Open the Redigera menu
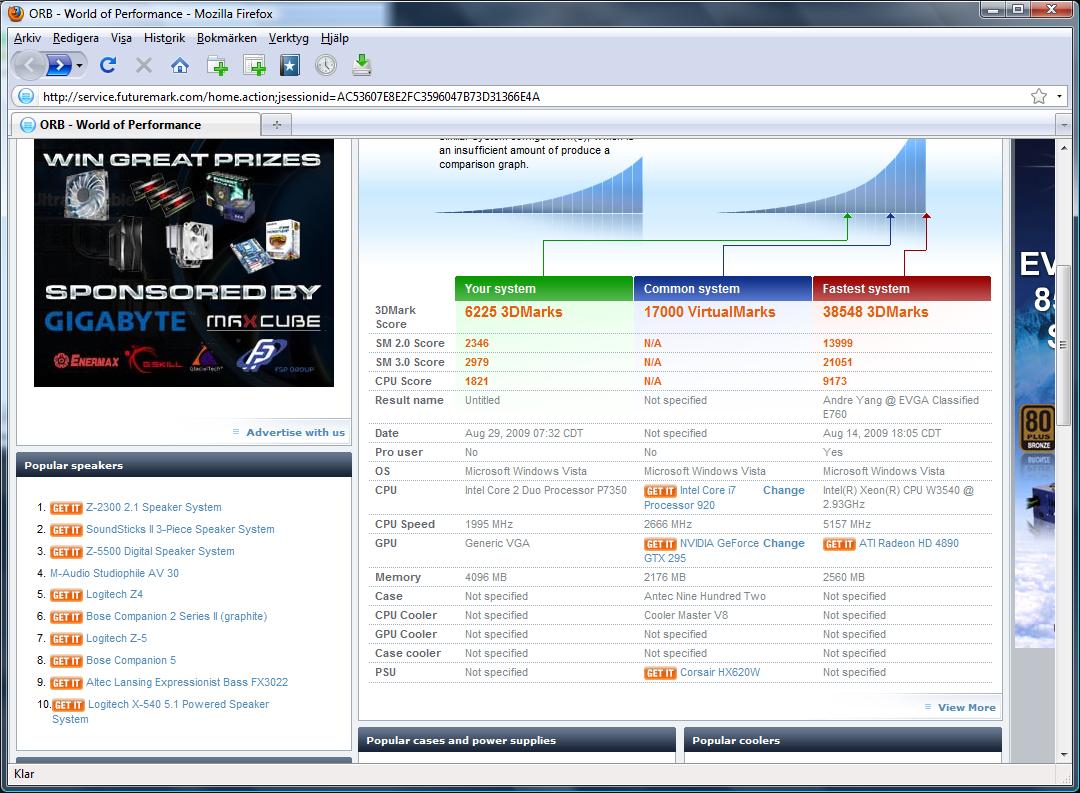 [x=76, y=38]
